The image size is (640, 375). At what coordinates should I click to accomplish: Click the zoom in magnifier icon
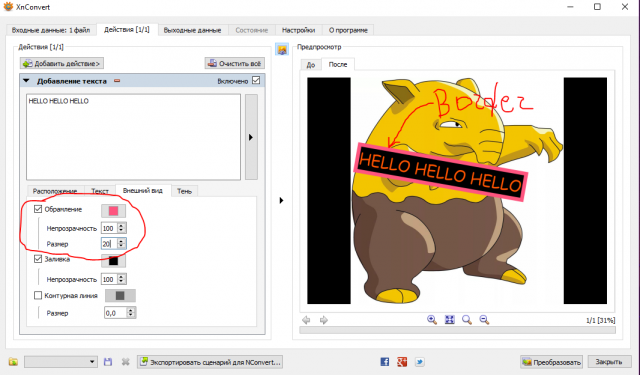tap(432, 320)
